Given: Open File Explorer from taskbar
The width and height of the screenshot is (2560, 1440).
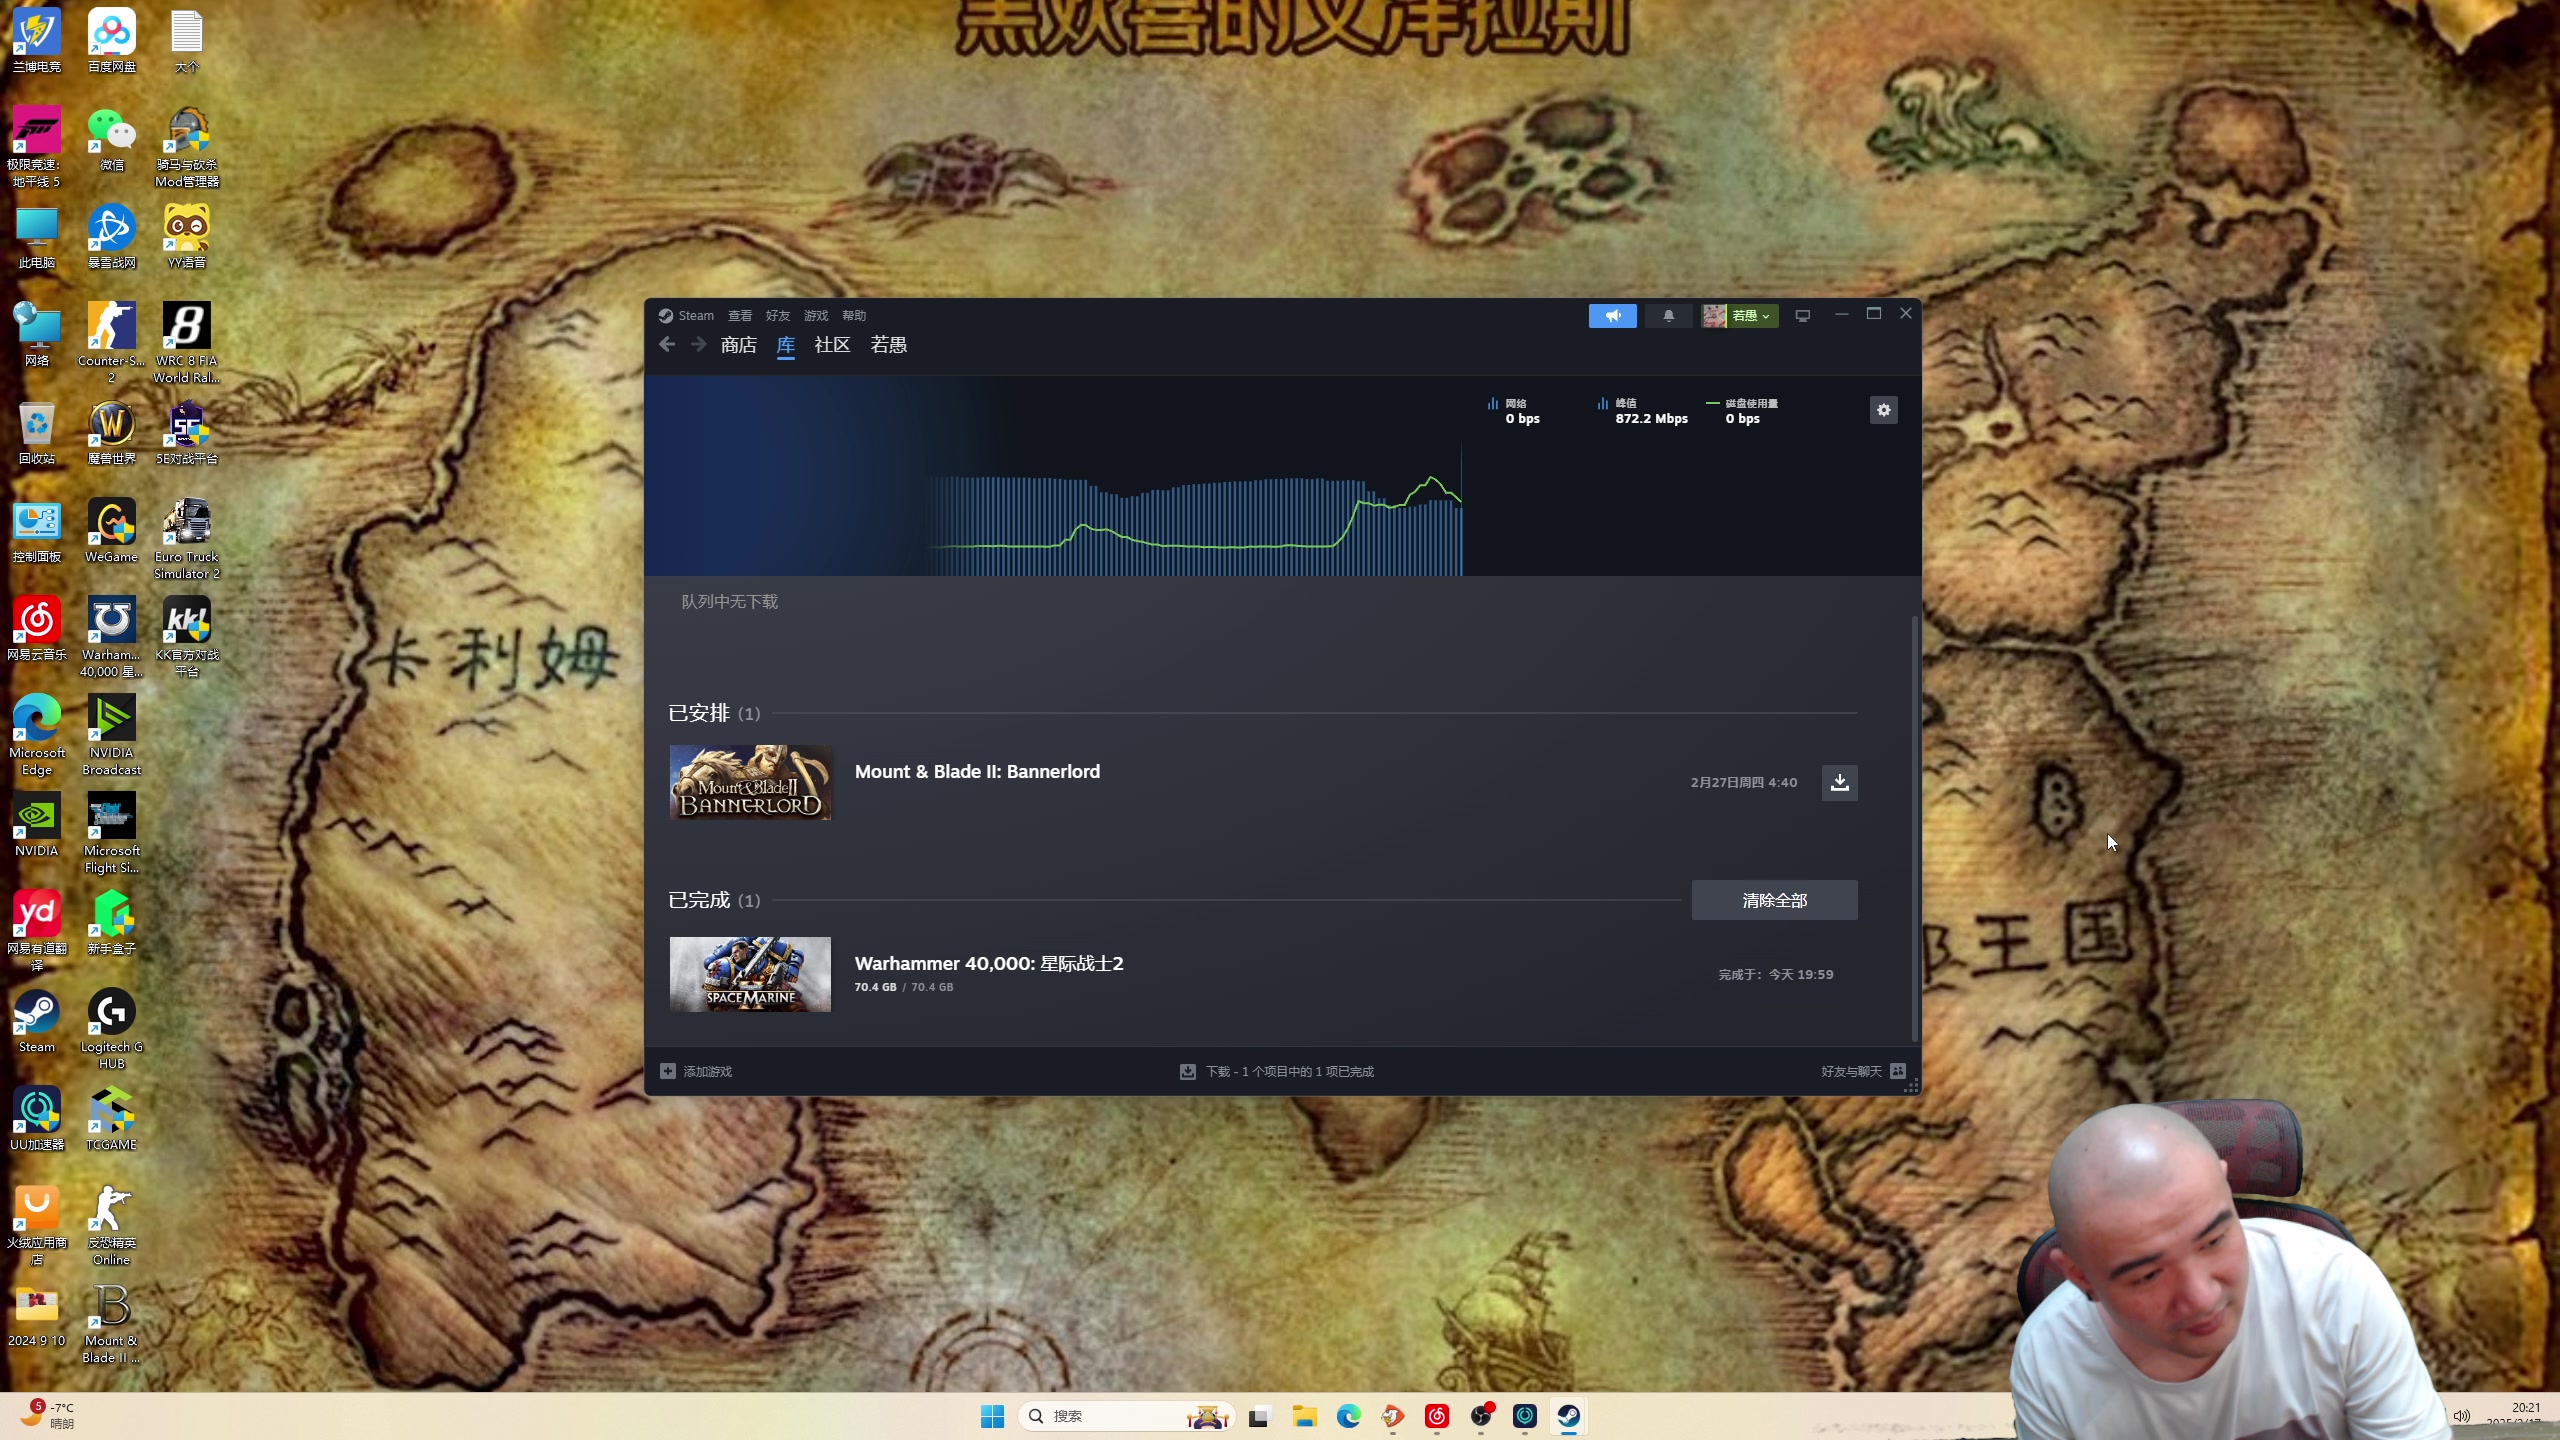Looking at the screenshot, I should 1304,1416.
